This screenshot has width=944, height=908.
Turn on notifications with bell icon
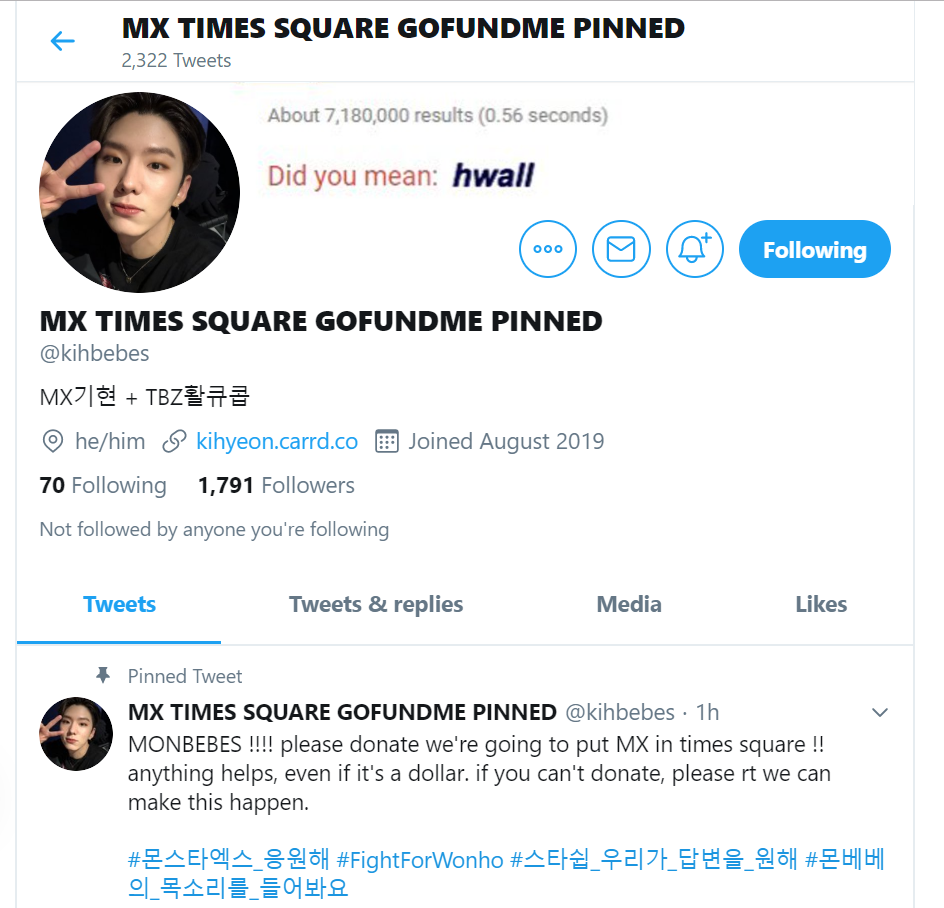click(x=695, y=249)
